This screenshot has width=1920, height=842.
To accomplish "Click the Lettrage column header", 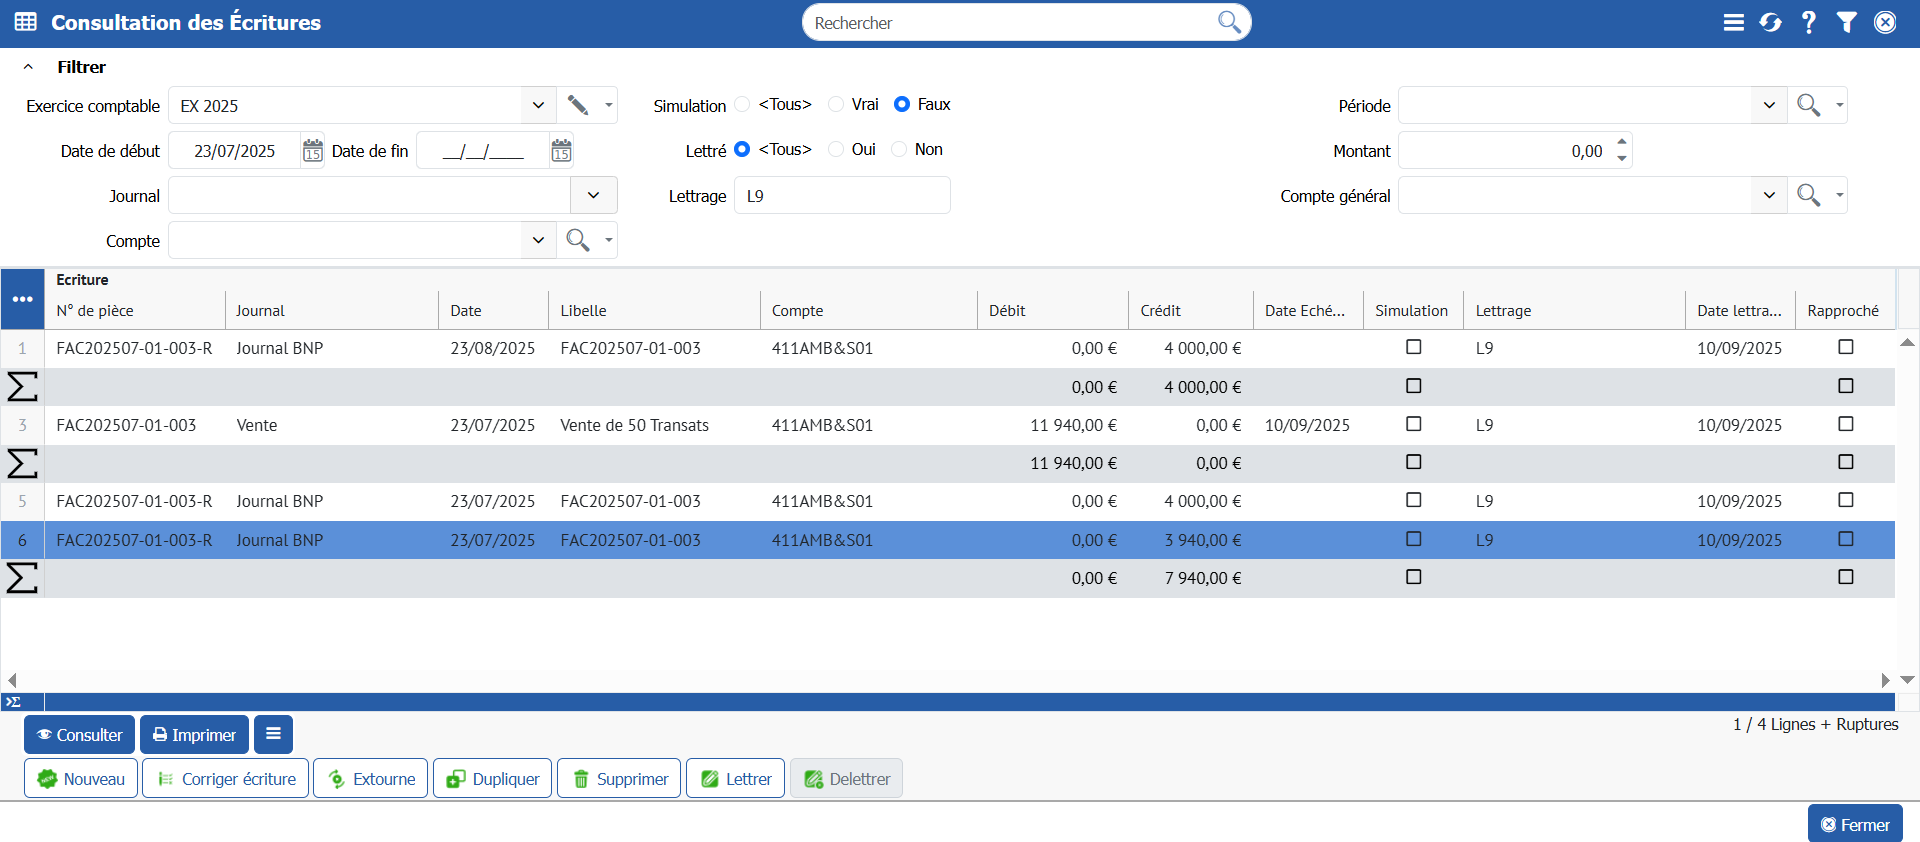I will pos(1503,310).
